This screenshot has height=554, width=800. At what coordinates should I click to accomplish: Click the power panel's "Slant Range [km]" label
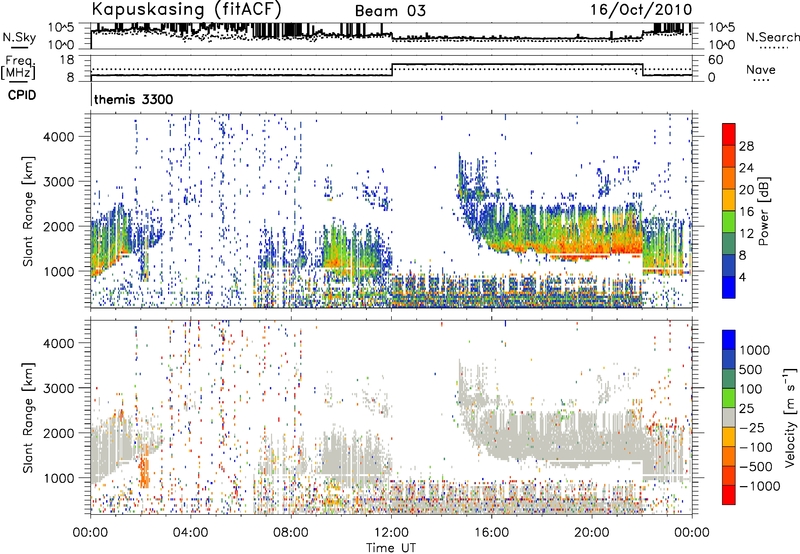pos(28,211)
